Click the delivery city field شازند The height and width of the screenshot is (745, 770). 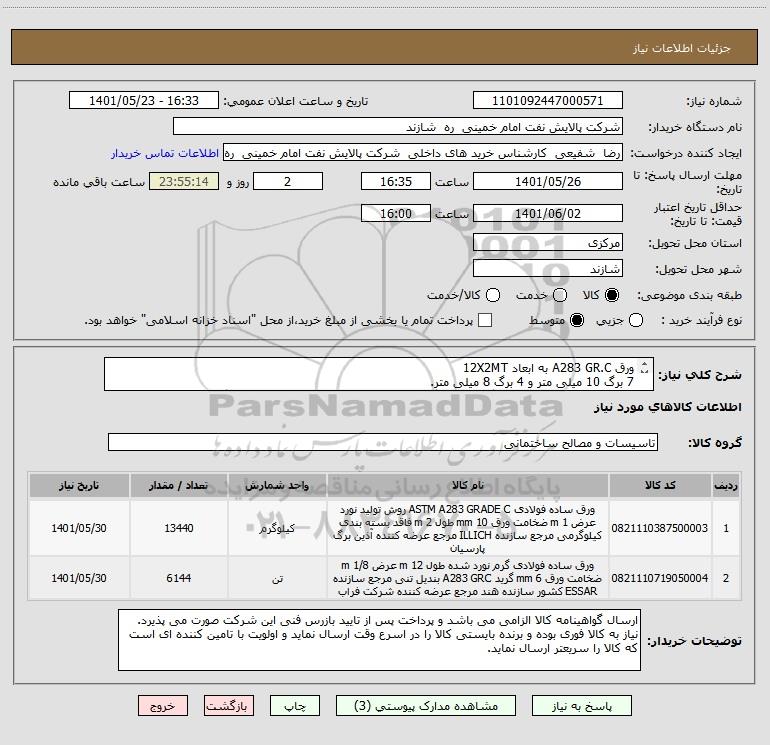548,269
